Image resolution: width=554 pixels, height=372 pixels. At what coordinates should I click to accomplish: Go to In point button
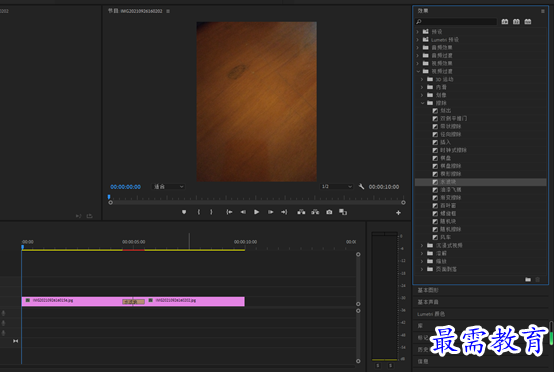pyautogui.click(x=229, y=212)
